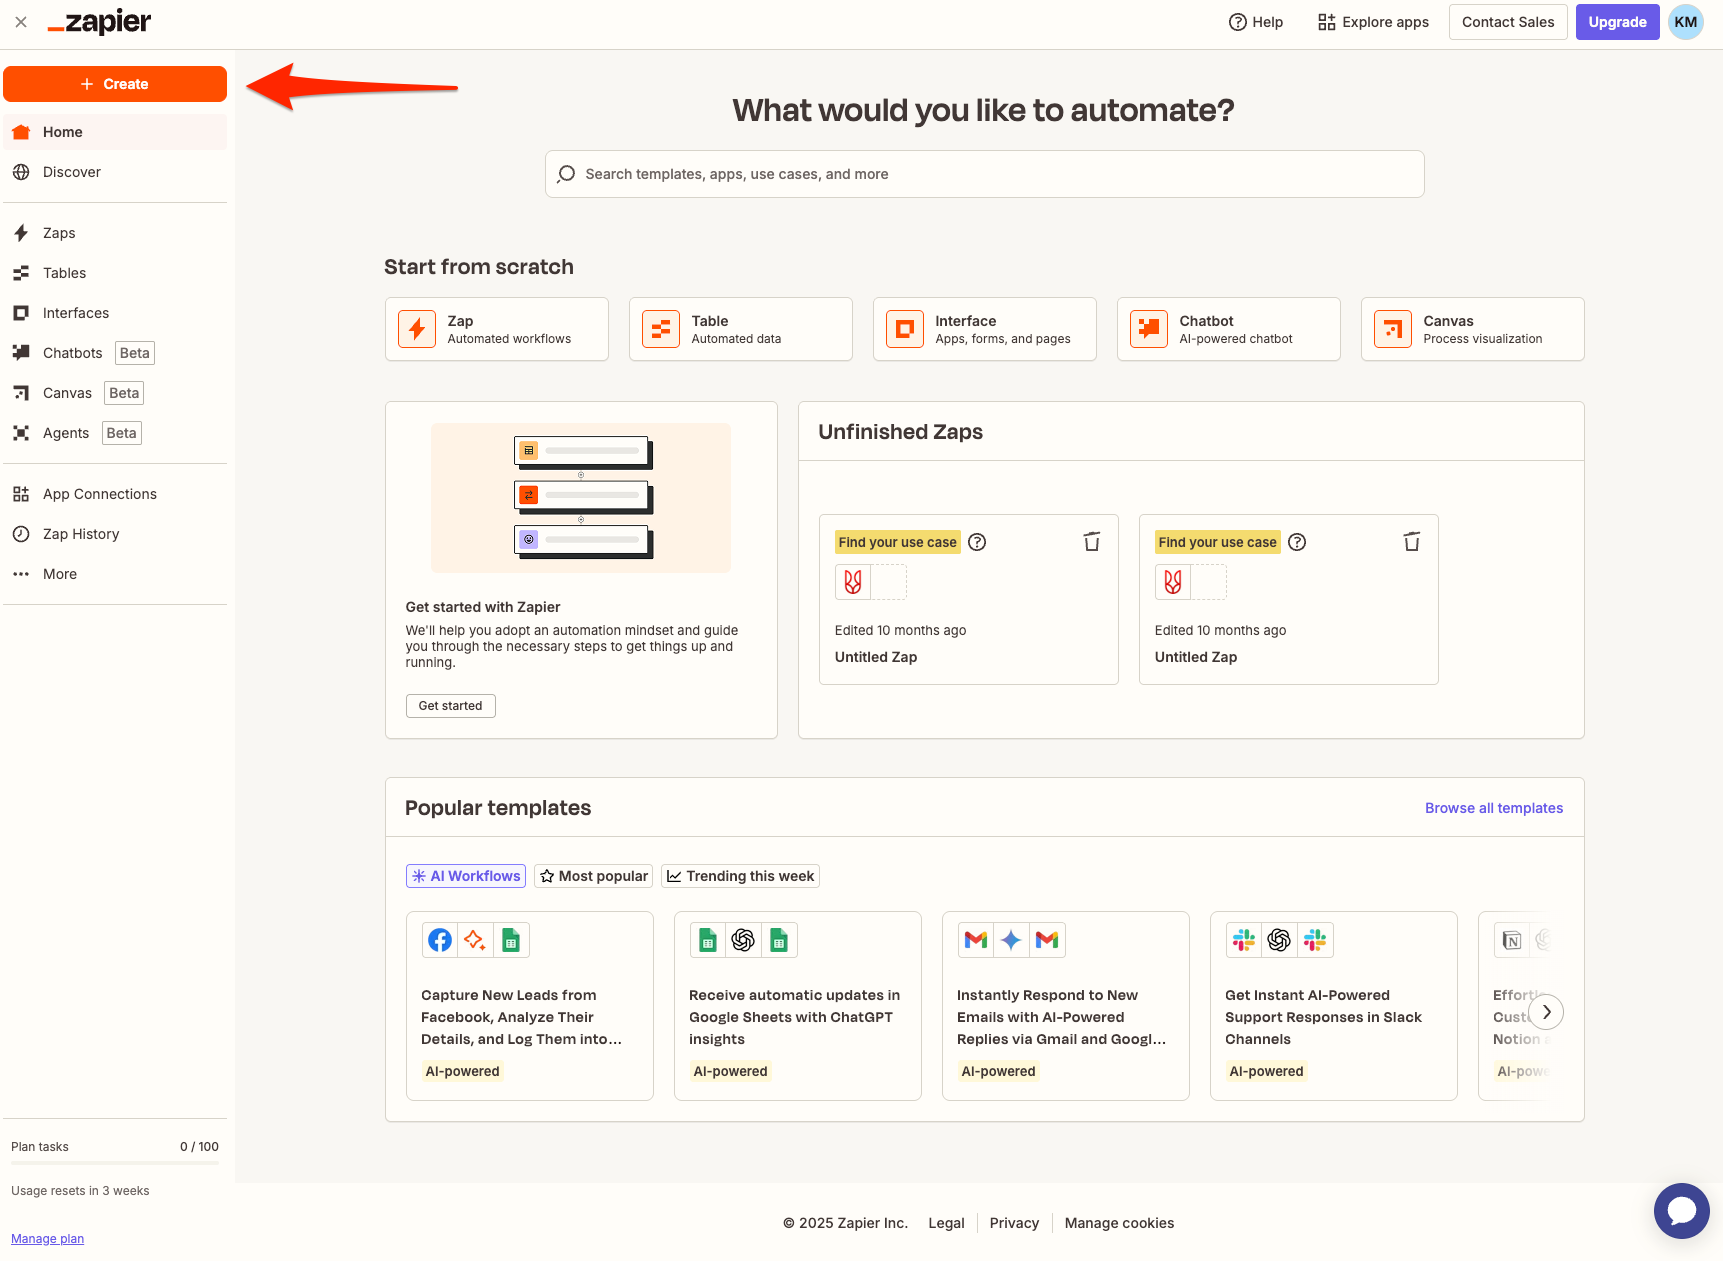The width and height of the screenshot is (1723, 1261).
Task: Go to Home in the sidebar
Action: coord(63,131)
